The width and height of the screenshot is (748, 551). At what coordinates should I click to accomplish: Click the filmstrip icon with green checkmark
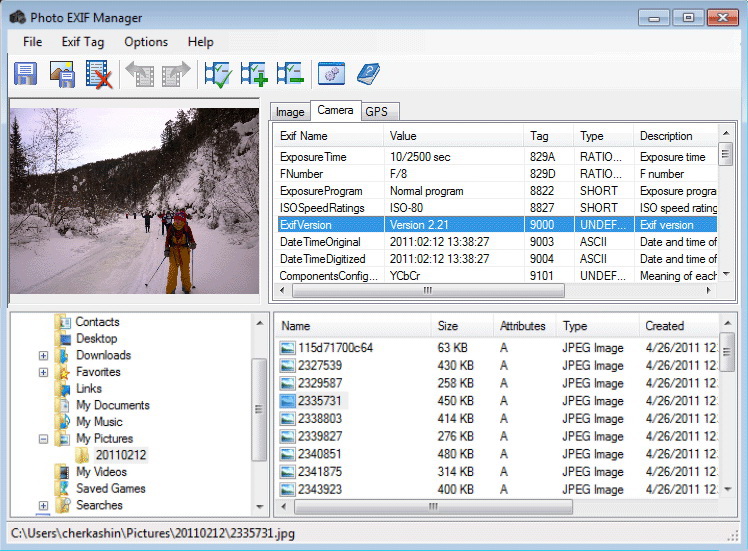tap(217, 74)
